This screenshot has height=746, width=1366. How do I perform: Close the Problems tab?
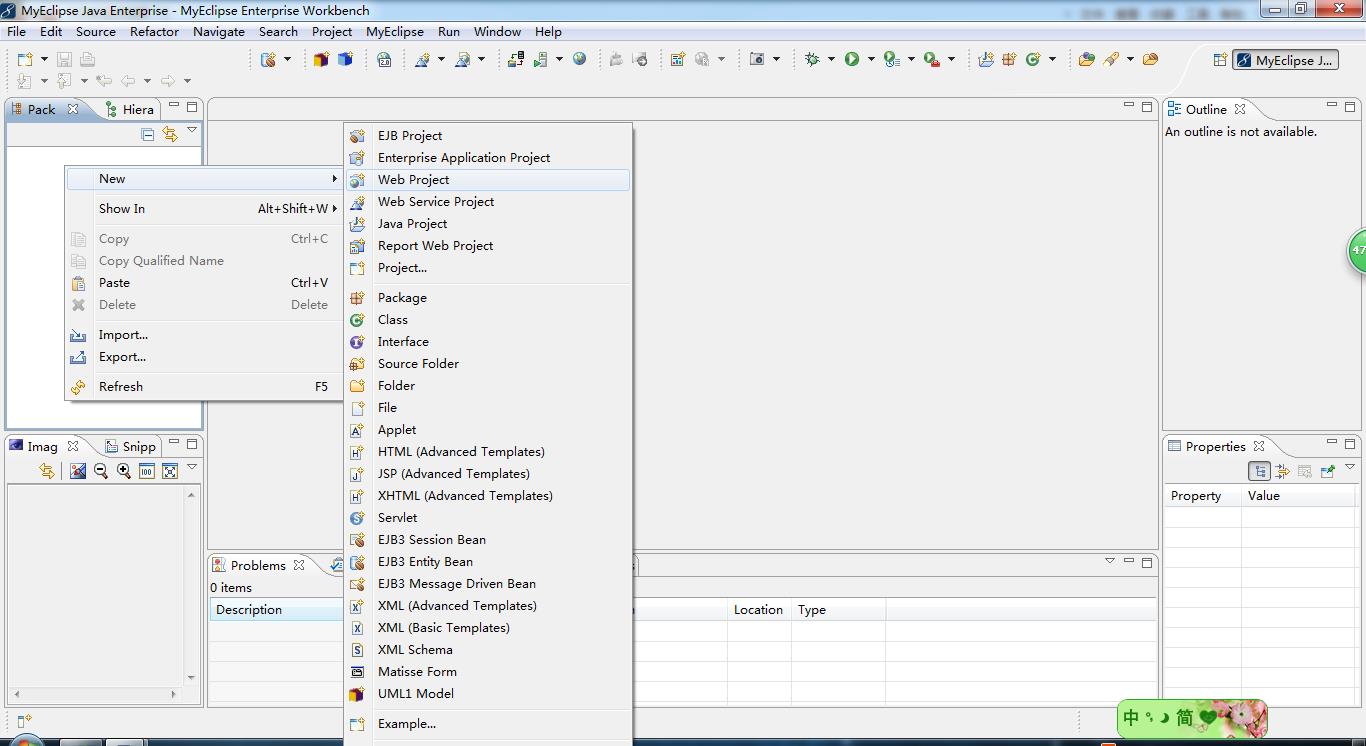coord(299,565)
